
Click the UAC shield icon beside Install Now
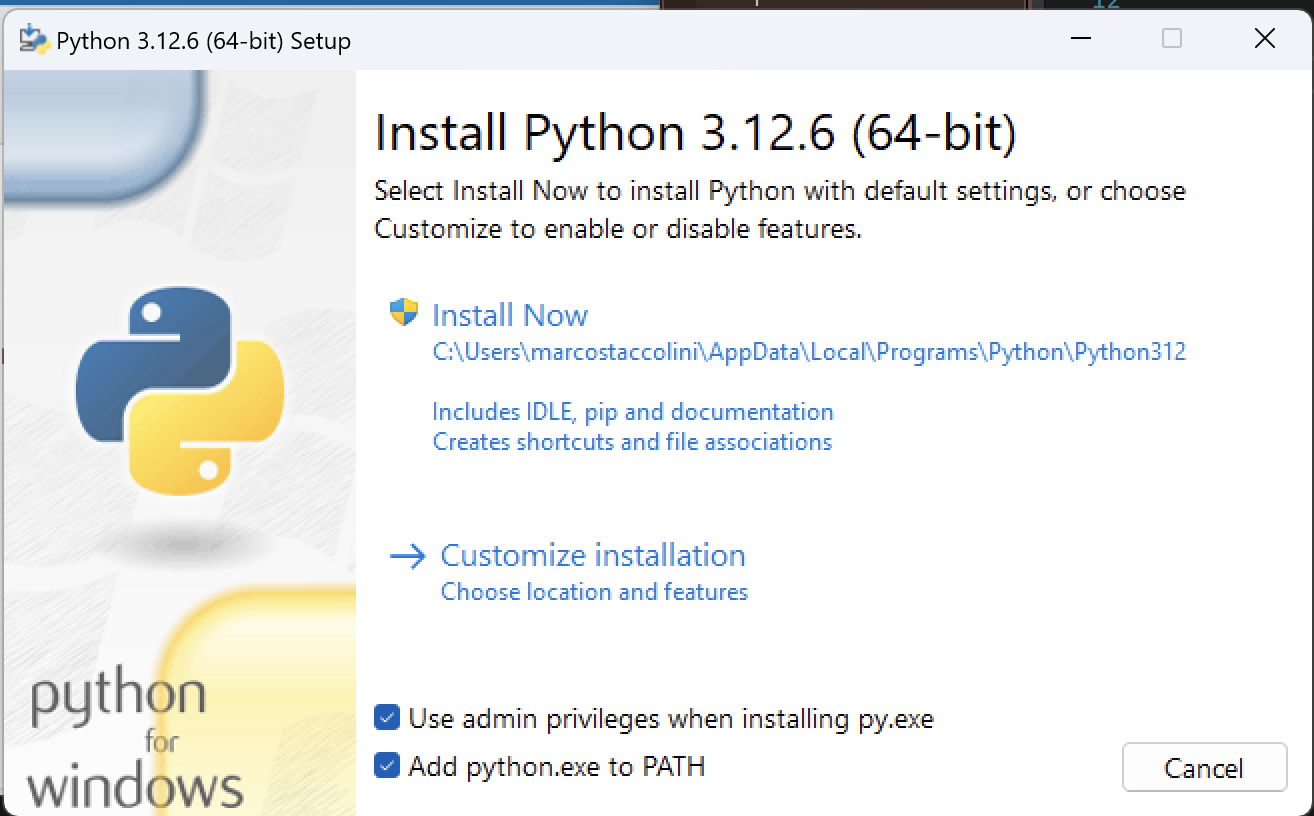pyautogui.click(x=403, y=313)
